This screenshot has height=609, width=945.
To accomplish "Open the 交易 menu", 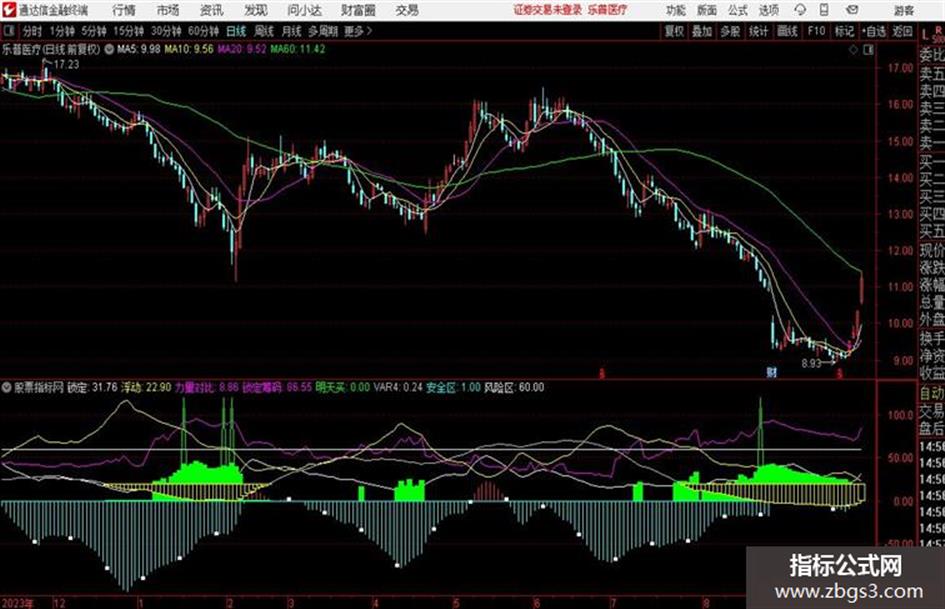I will coord(407,10).
